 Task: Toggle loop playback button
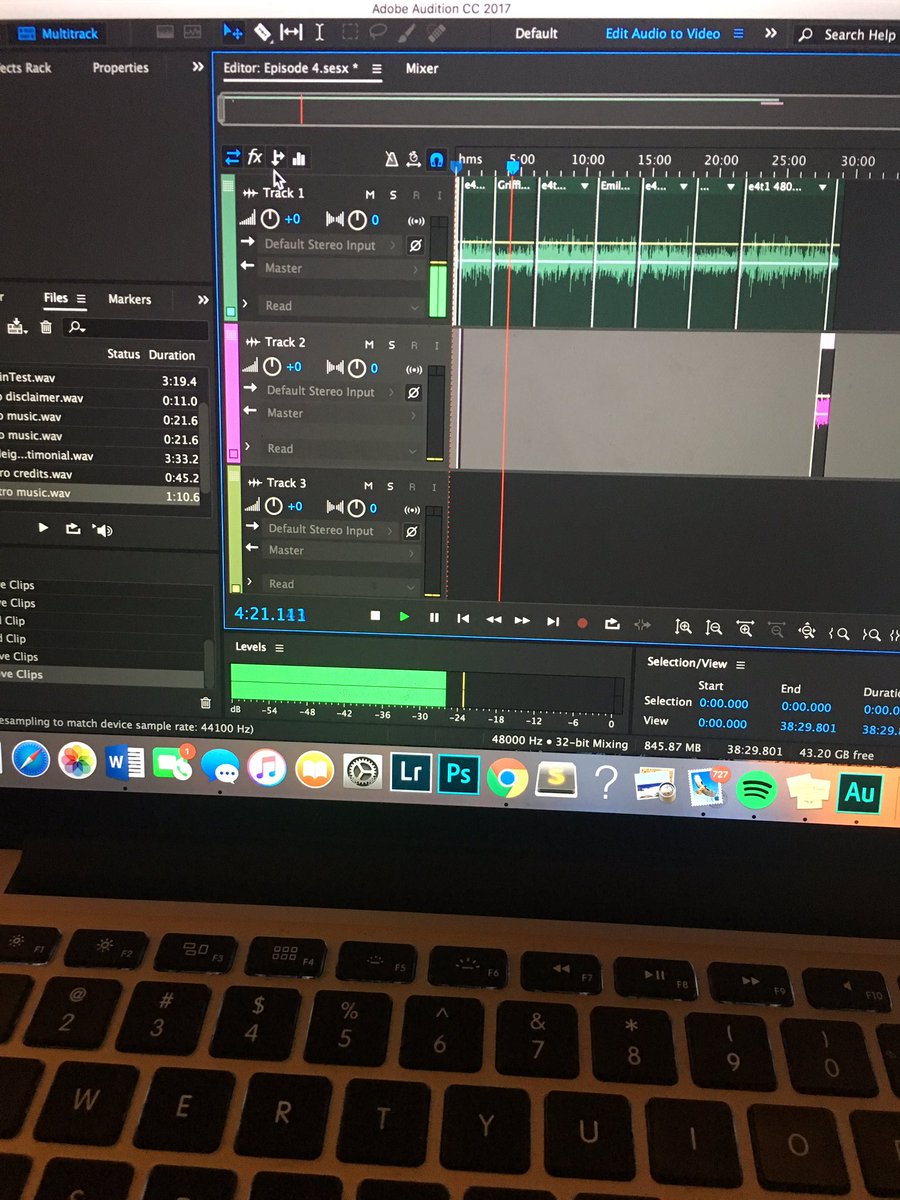click(612, 624)
